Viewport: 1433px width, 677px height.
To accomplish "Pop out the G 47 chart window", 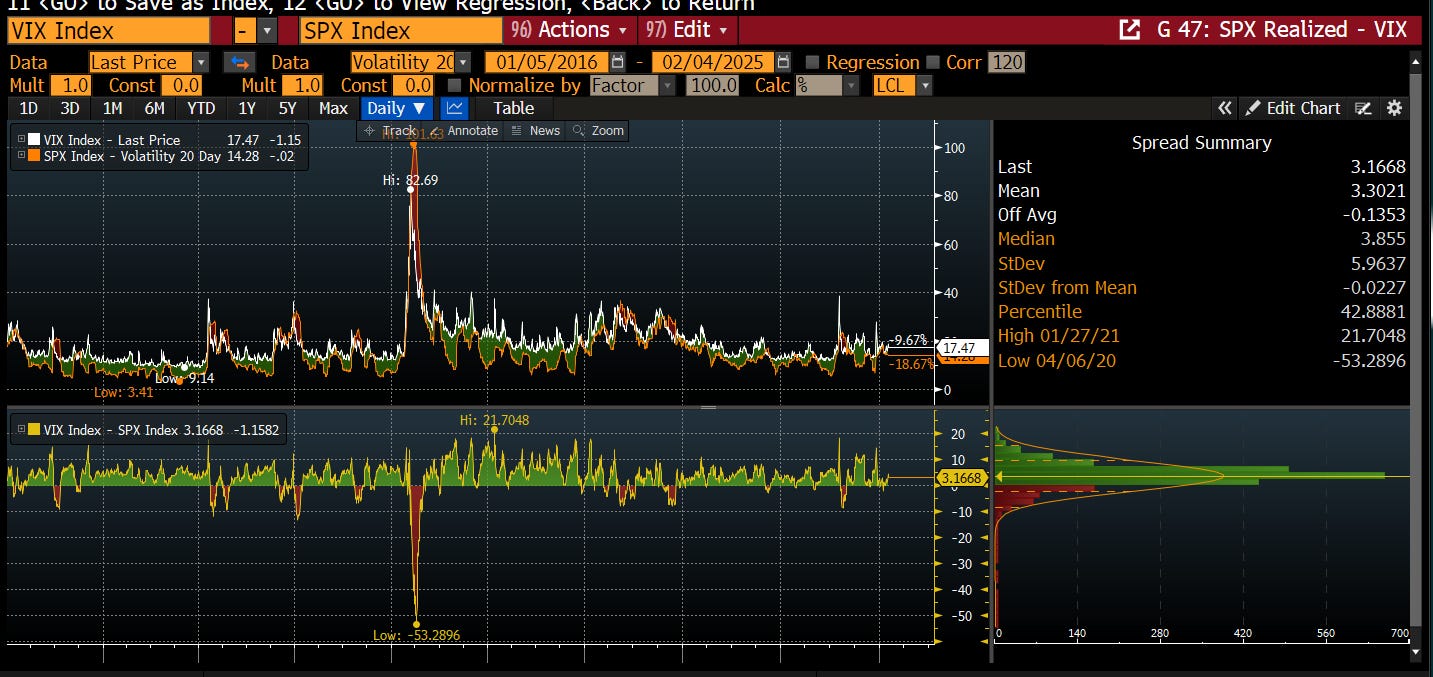I will 1129,29.
